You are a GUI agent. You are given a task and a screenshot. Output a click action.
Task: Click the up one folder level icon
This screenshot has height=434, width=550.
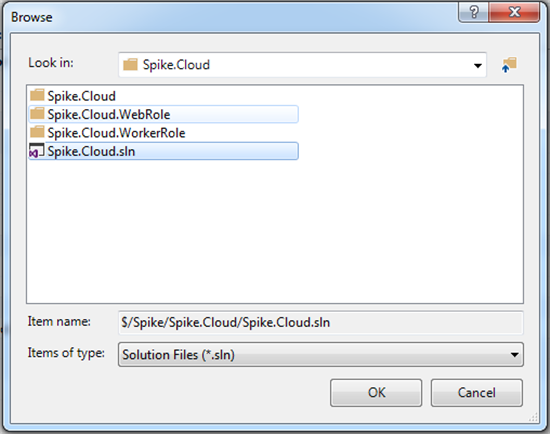coord(509,65)
